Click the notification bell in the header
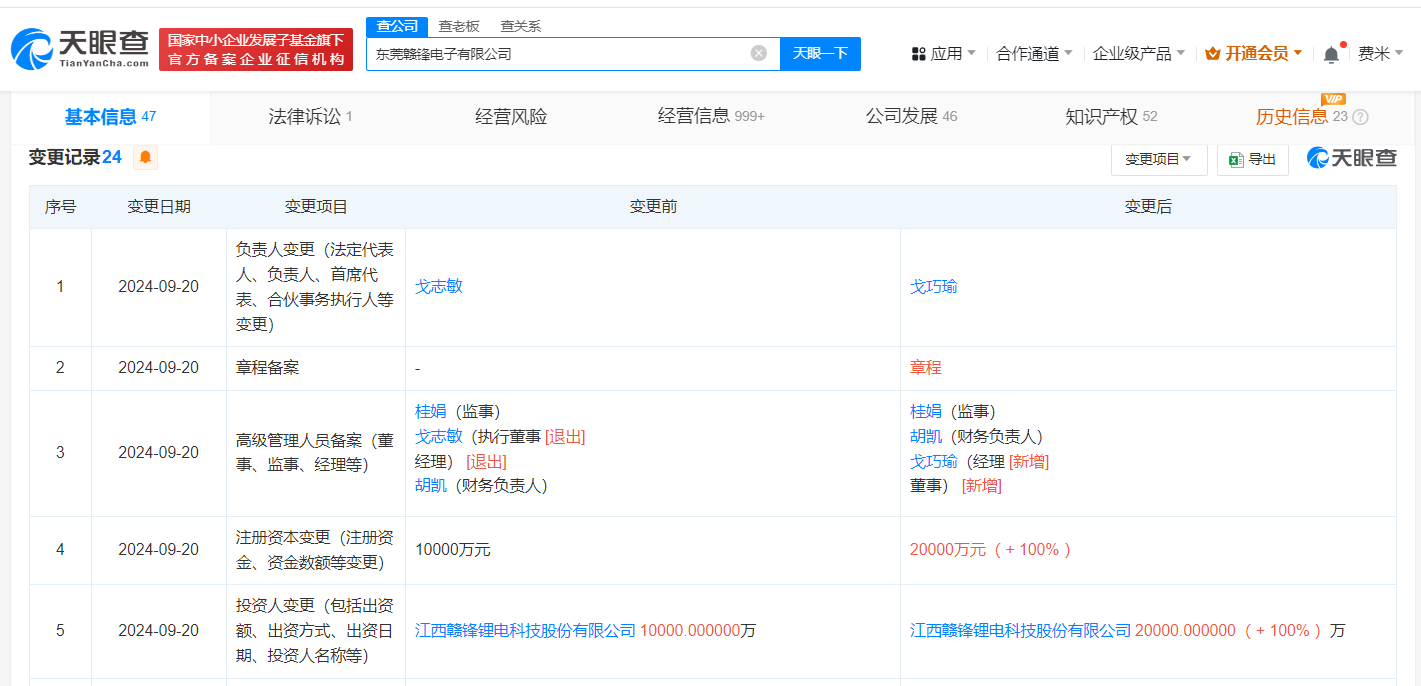The width and height of the screenshot is (1421, 686). click(x=1331, y=54)
